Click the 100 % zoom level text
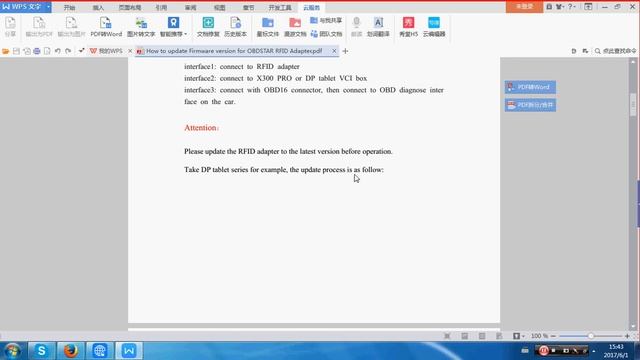The image size is (640, 360). (x=539, y=336)
